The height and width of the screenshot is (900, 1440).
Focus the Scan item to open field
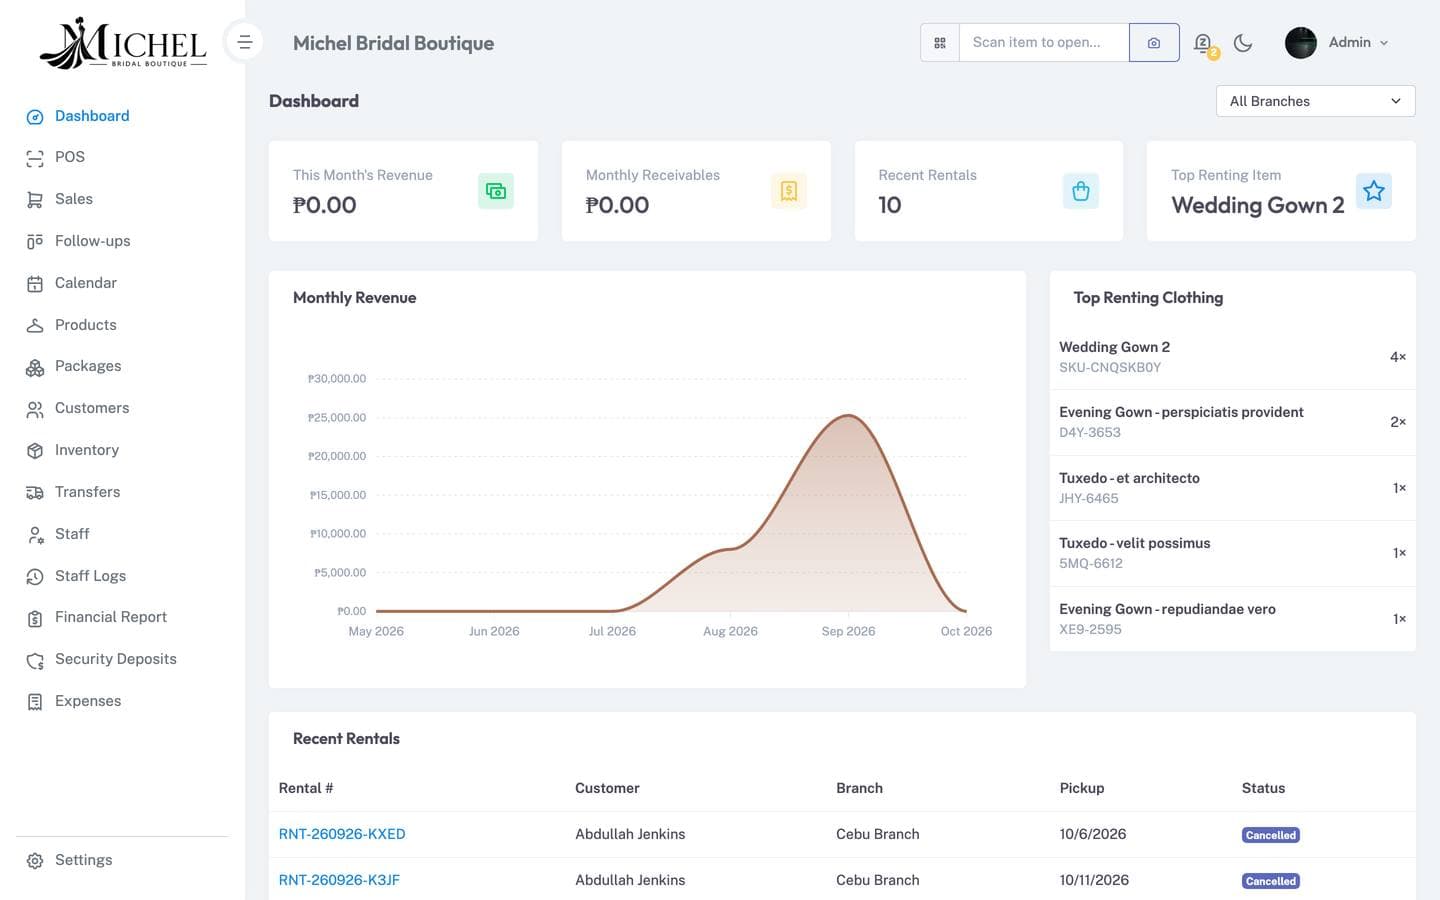1044,43
